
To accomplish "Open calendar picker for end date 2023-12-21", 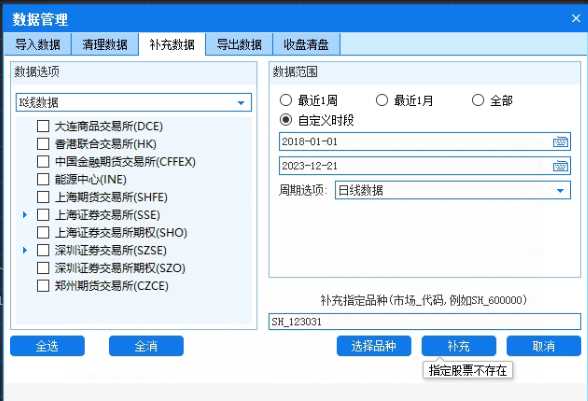I will (560, 166).
